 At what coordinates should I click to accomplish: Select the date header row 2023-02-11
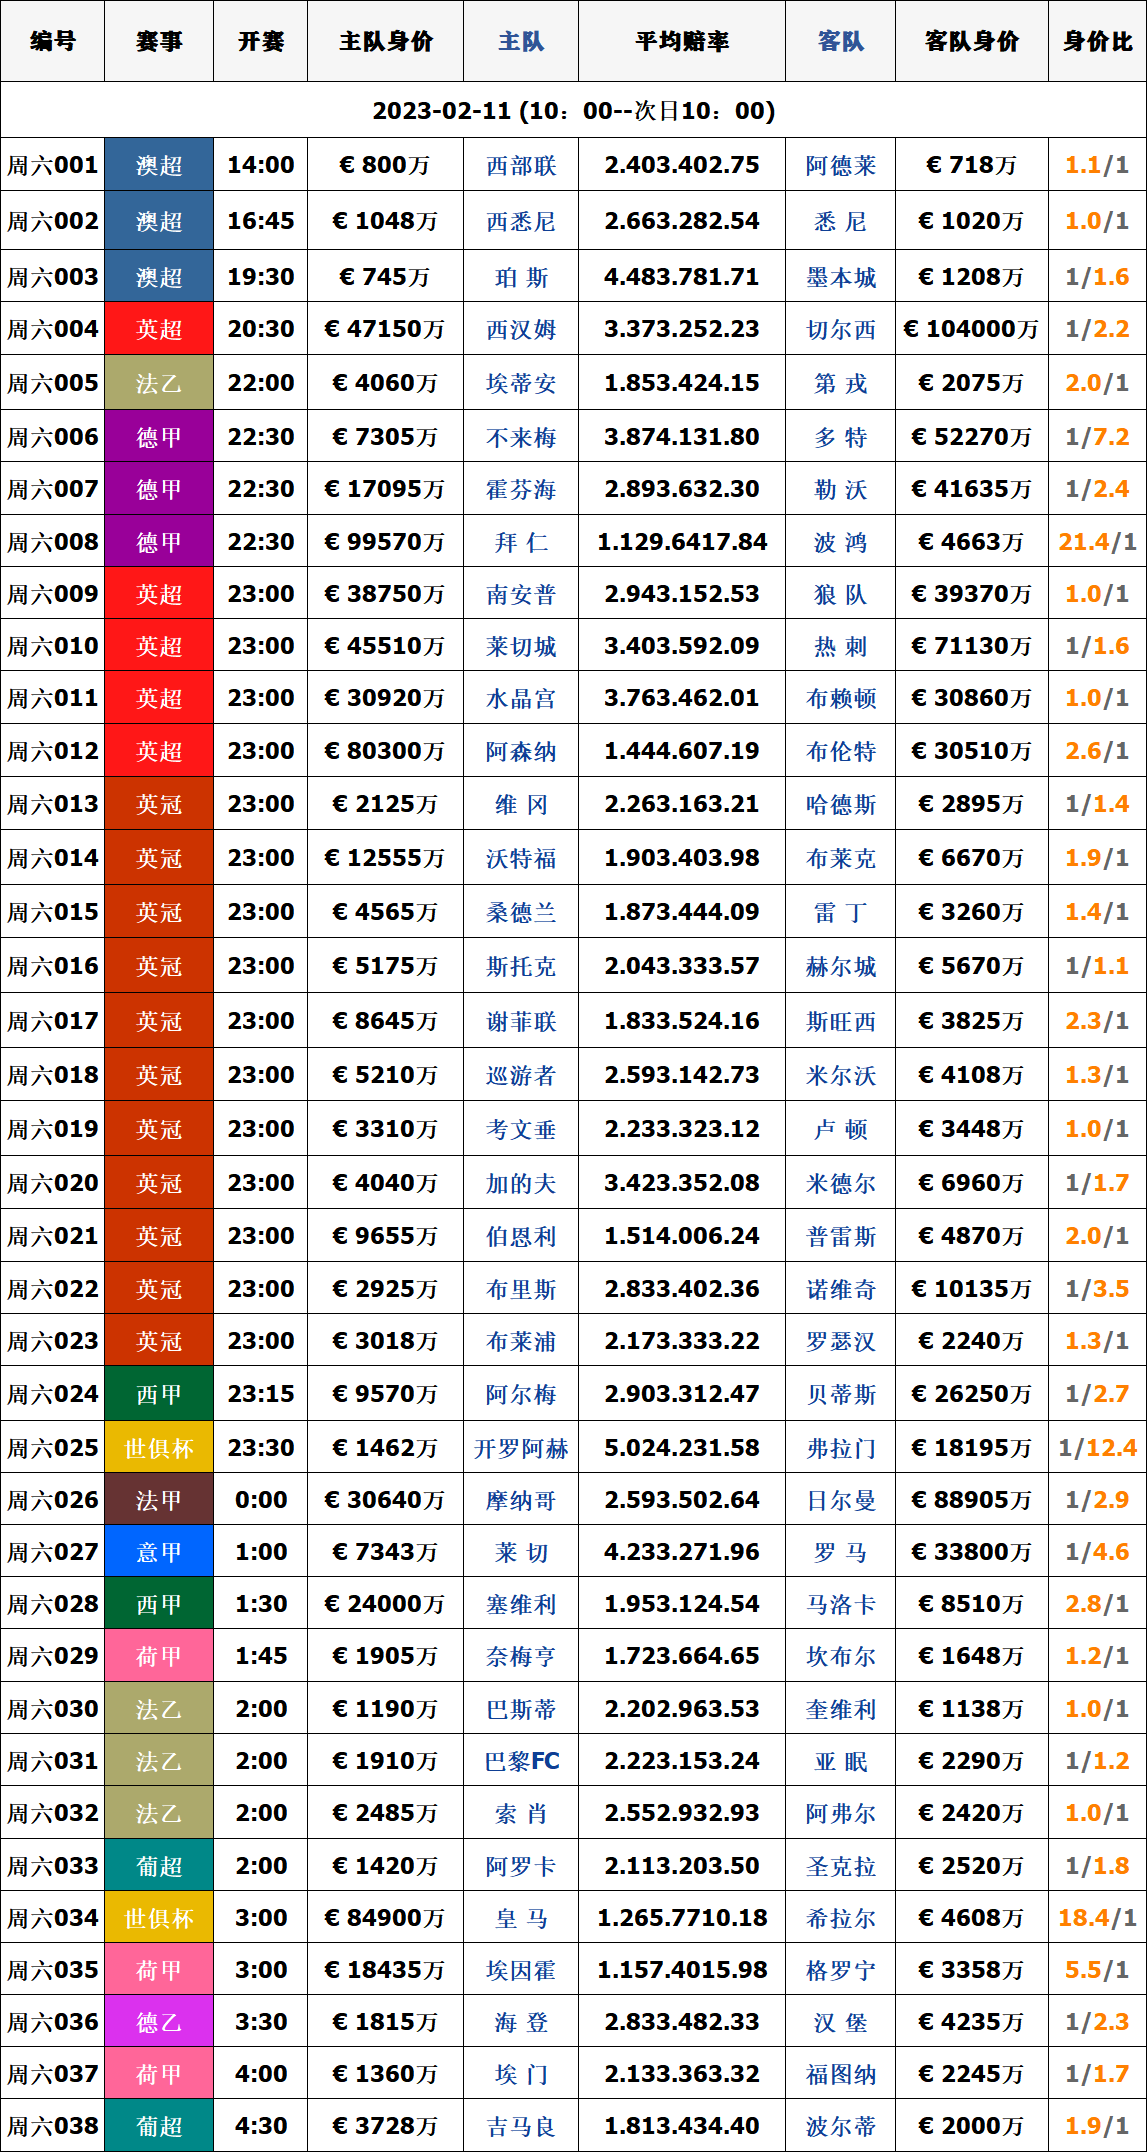[x=573, y=110]
